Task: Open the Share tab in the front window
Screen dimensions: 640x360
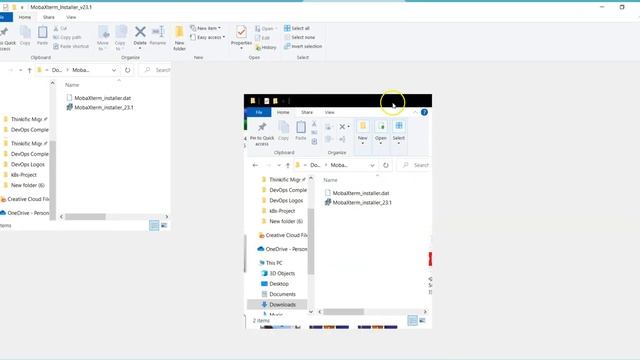Action: coord(307,112)
